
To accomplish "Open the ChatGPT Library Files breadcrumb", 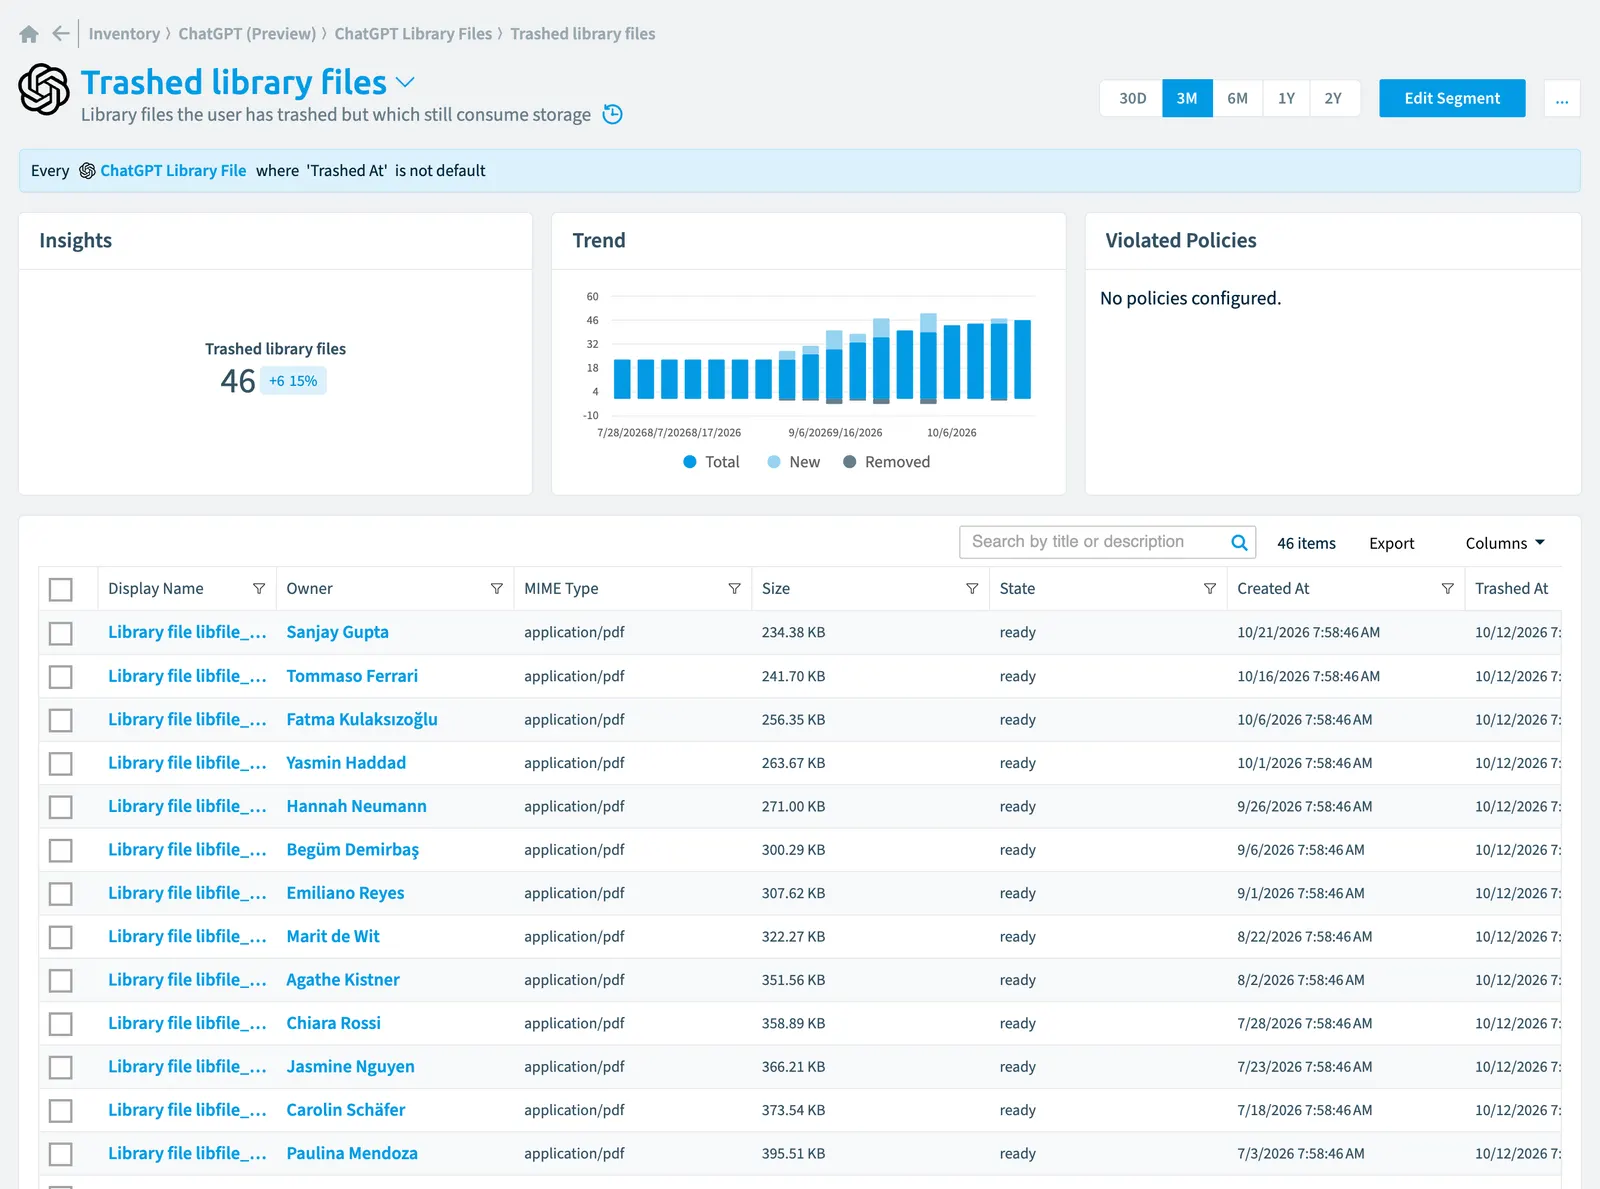I will coord(413,34).
